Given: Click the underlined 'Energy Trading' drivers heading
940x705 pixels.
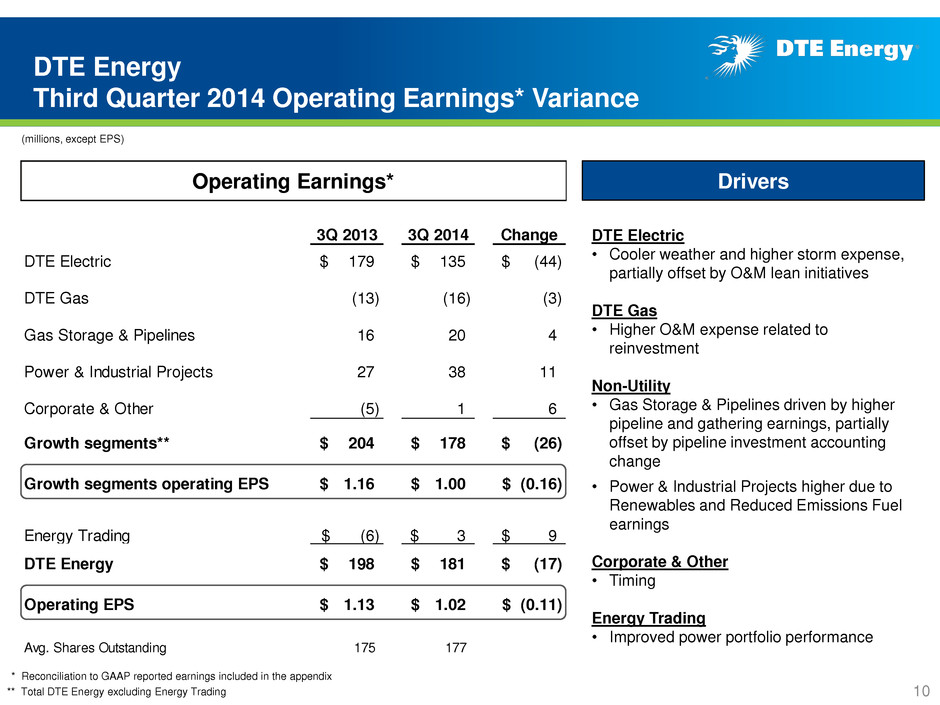Looking at the screenshot, I should tap(649, 618).
